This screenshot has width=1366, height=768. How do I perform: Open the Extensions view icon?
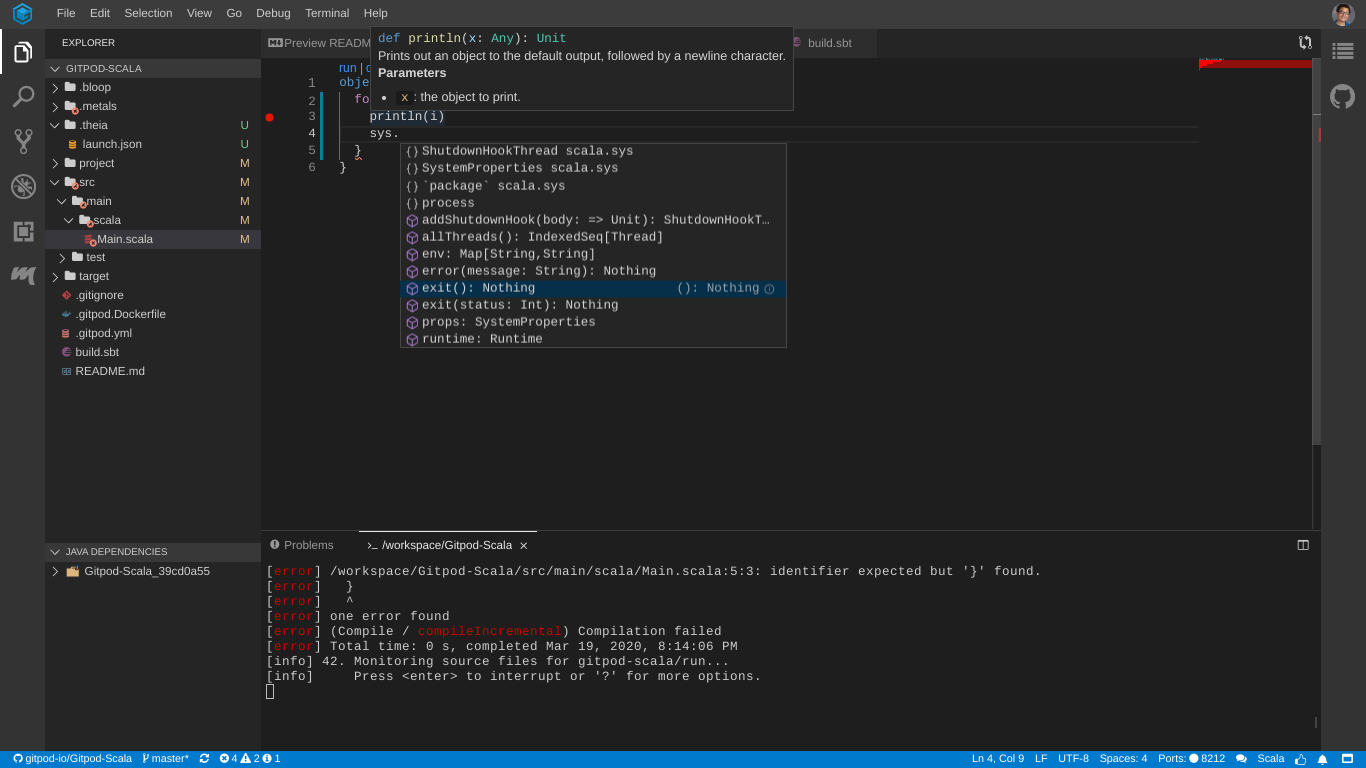pyautogui.click(x=23, y=231)
